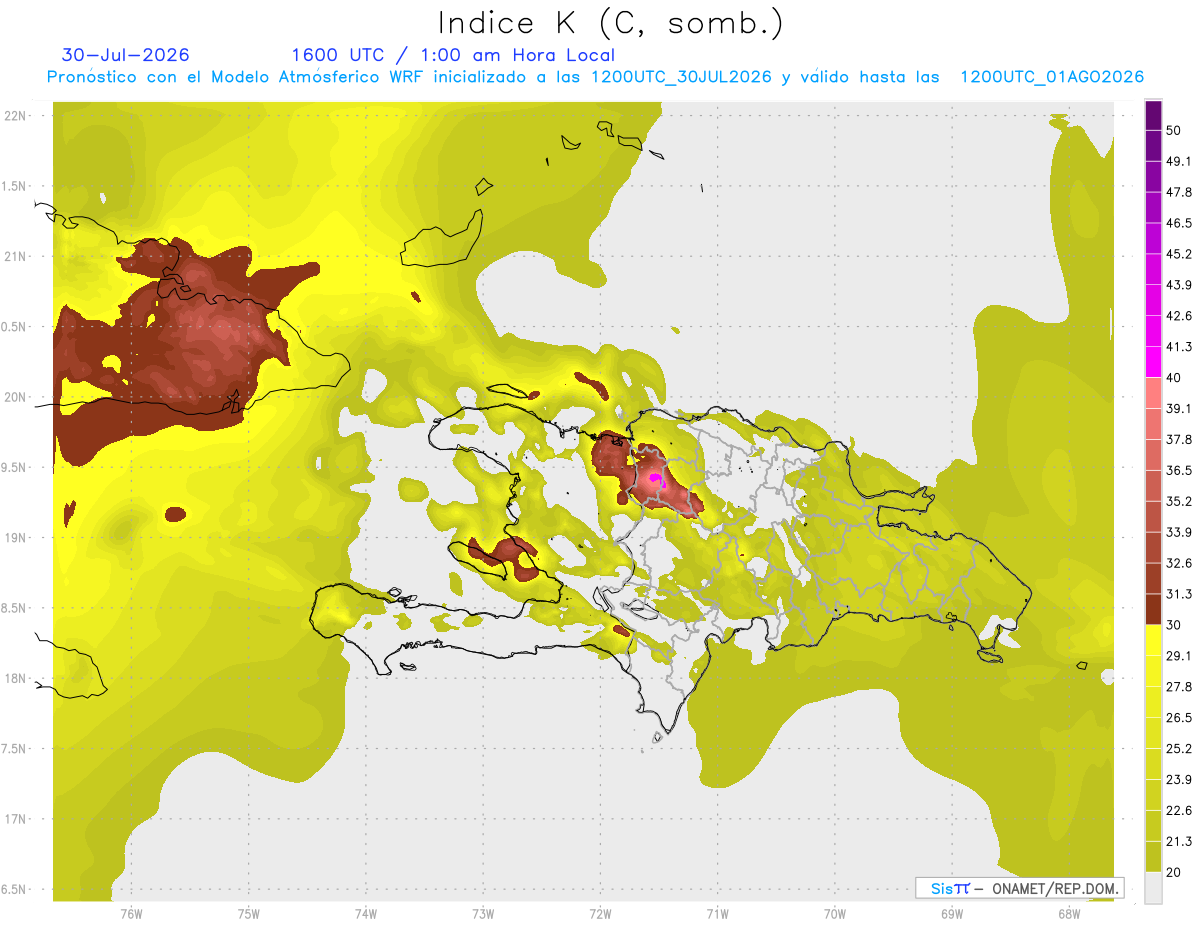1200x927 pixels.
Task: Click the title Indice K (C, somb.)
Action: (x=610, y=24)
